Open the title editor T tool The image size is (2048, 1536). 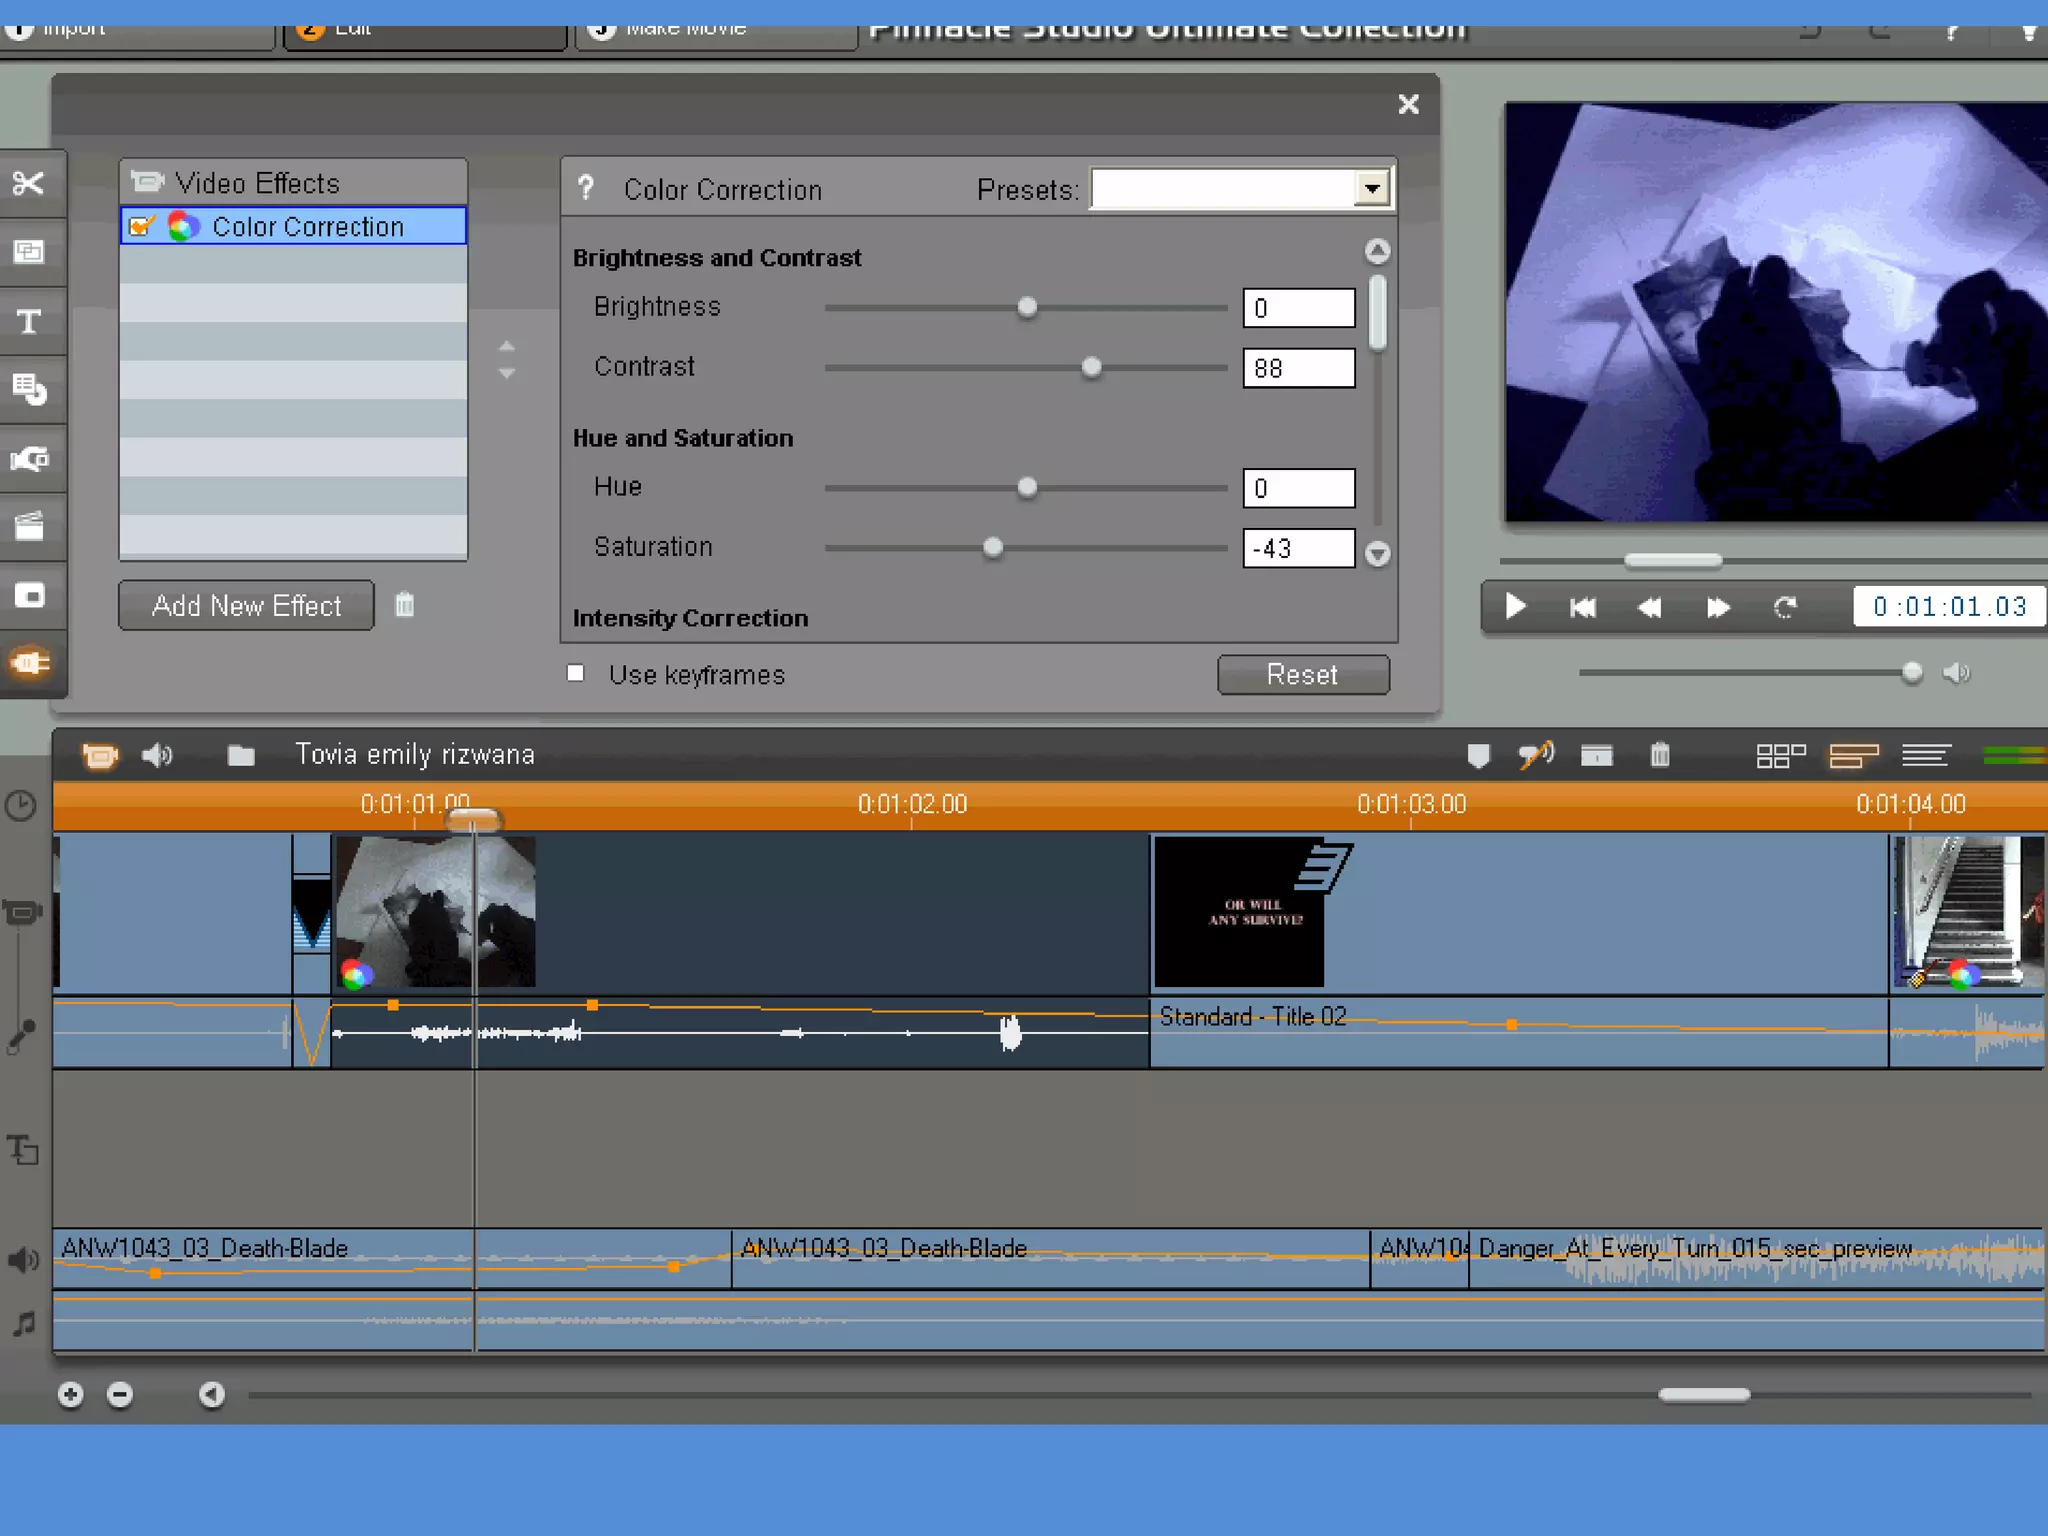click(x=29, y=322)
